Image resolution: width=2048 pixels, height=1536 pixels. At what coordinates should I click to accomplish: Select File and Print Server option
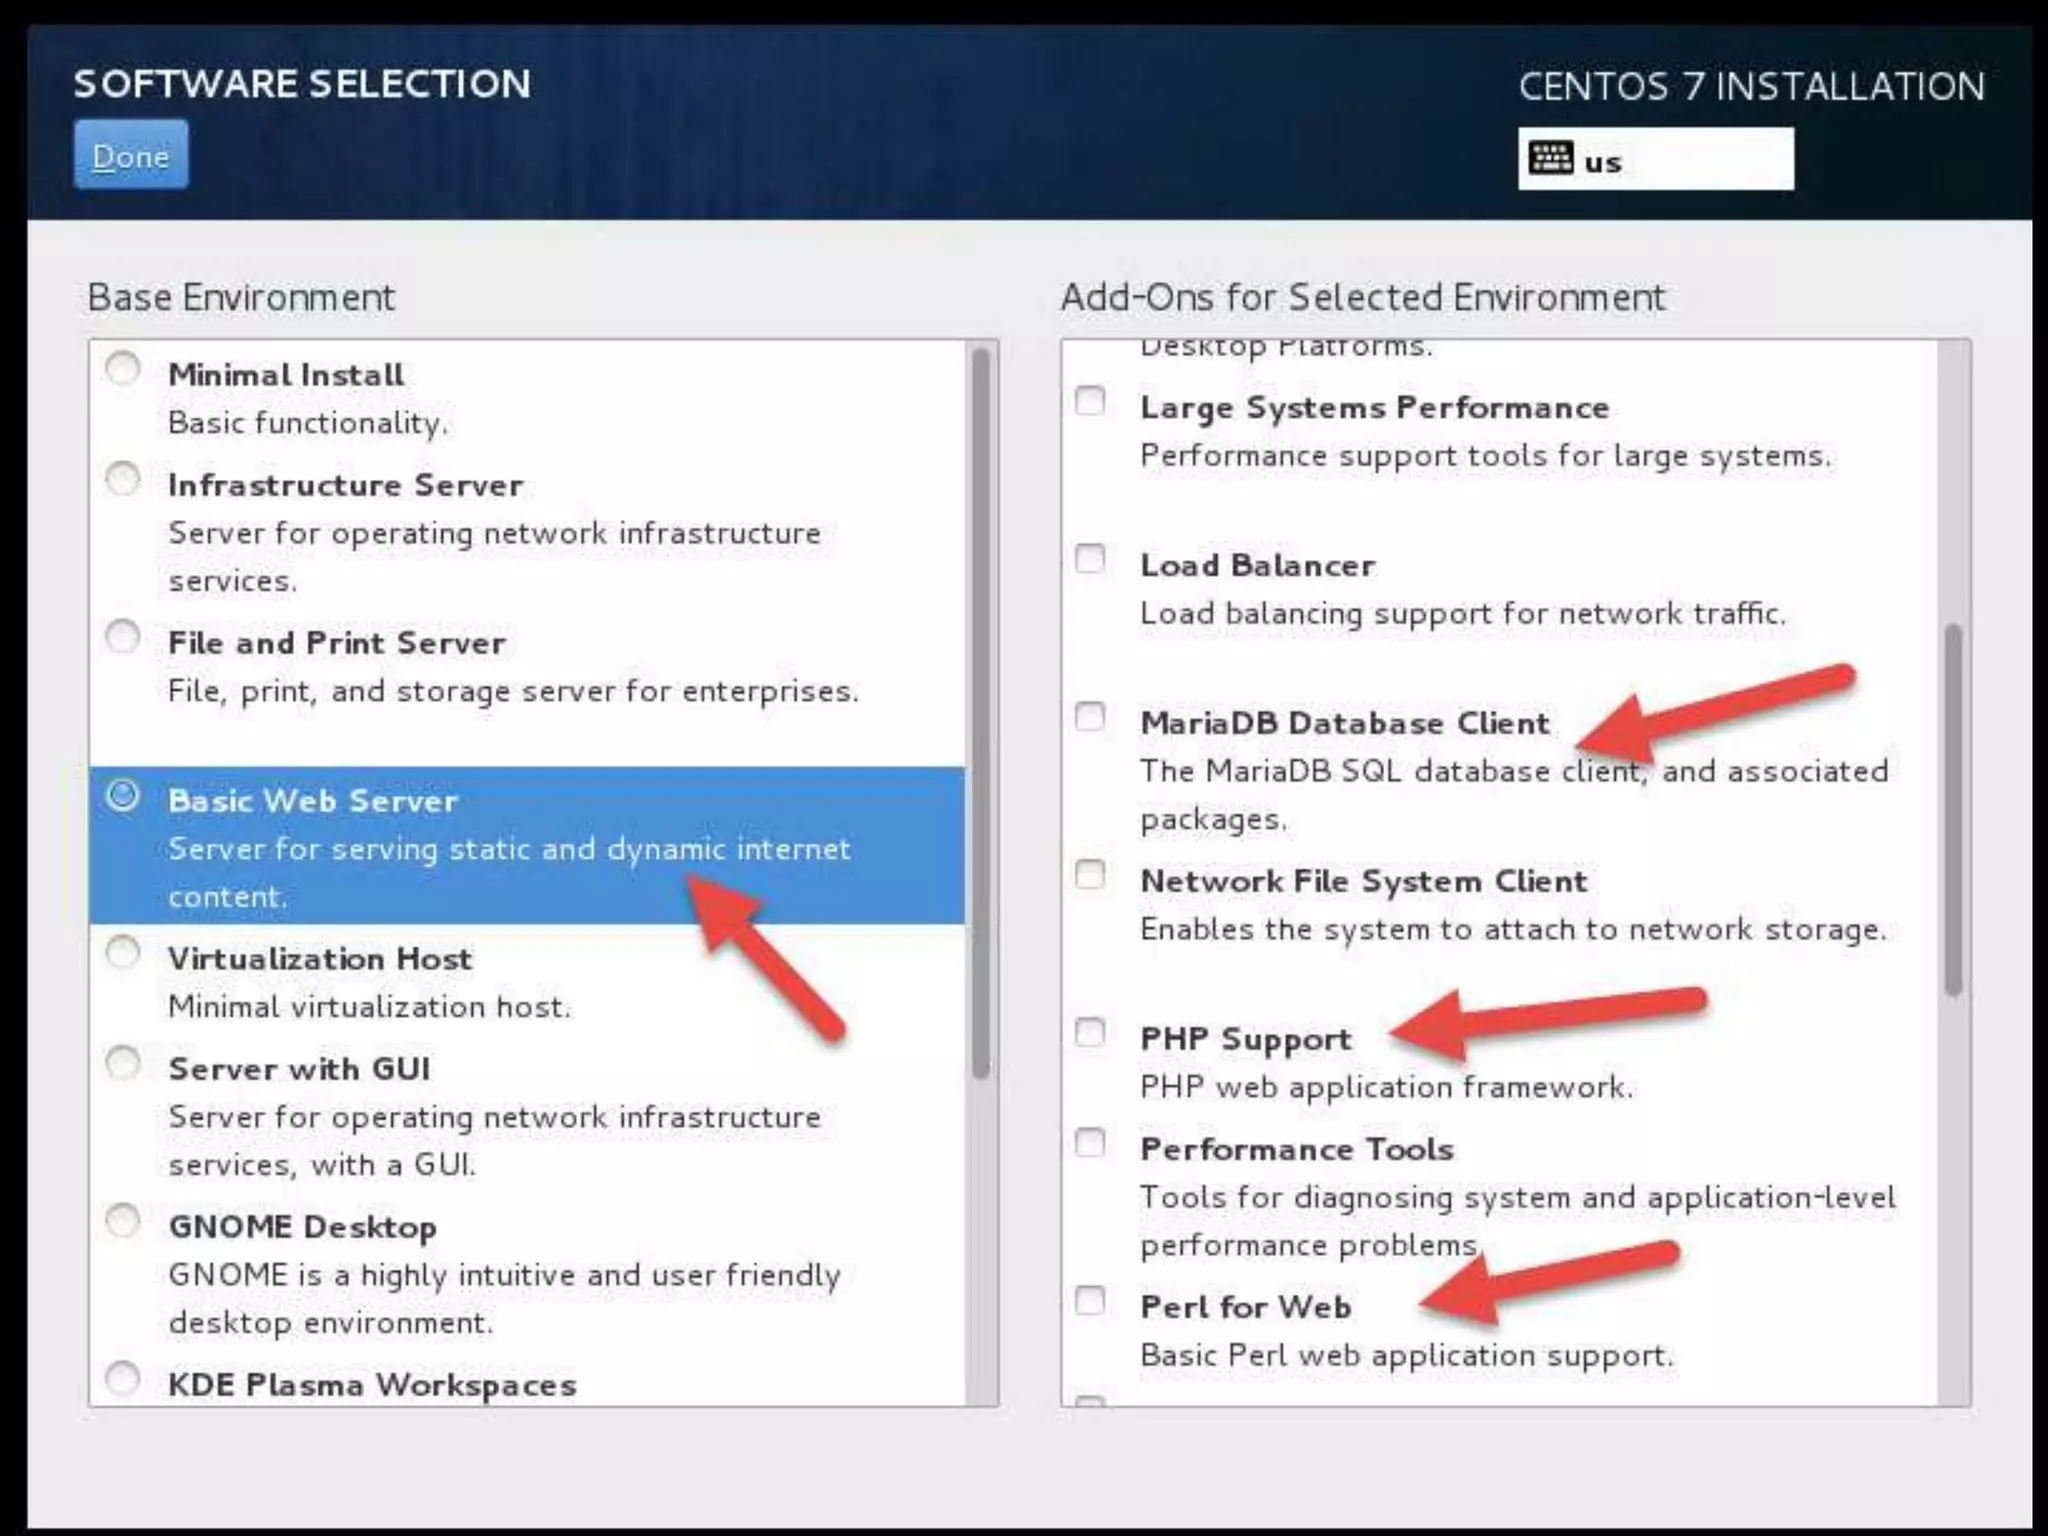[x=123, y=637]
